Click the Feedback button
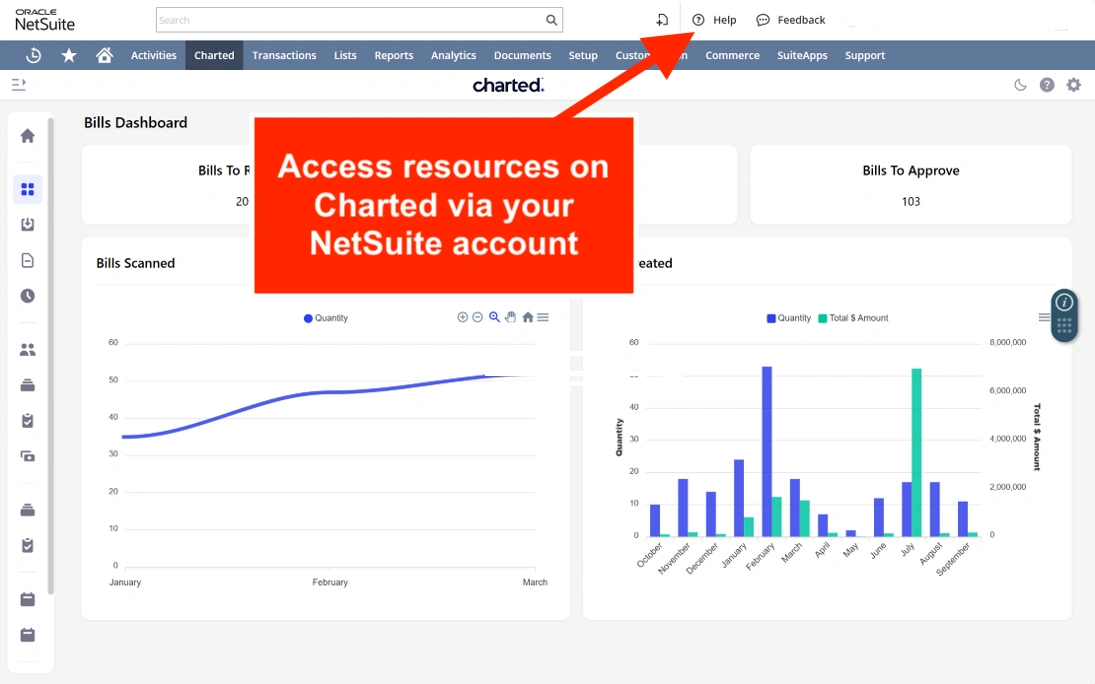The height and width of the screenshot is (684, 1095). click(x=791, y=20)
